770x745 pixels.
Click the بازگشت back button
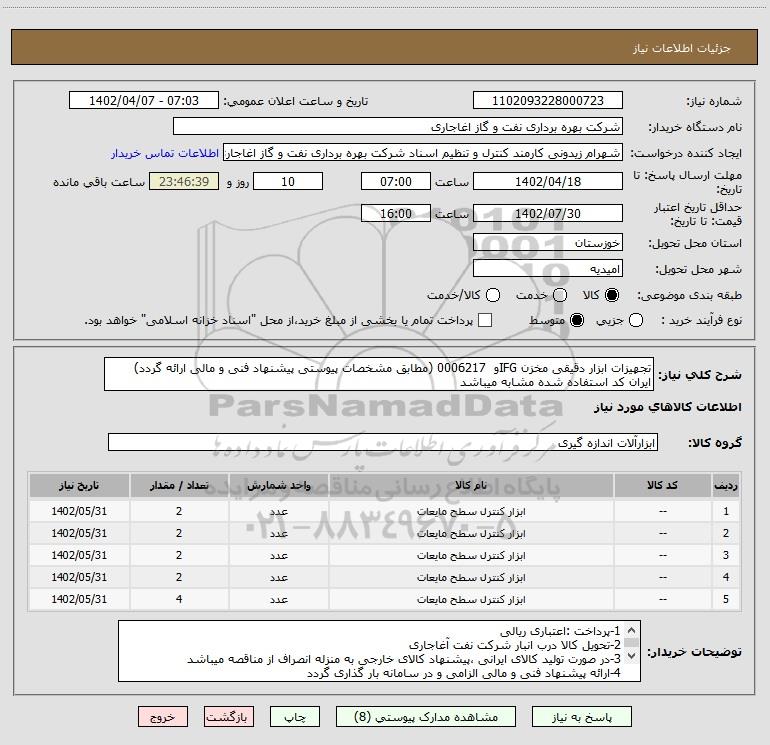point(229,717)
